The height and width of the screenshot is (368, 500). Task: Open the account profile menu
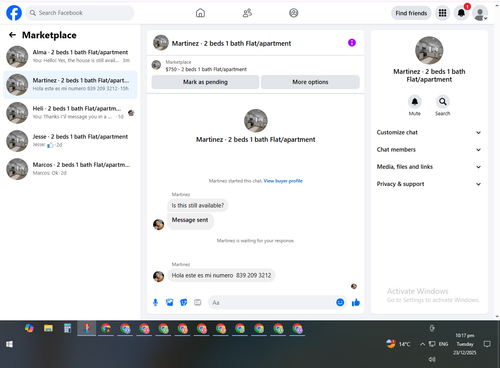(480, 13)
